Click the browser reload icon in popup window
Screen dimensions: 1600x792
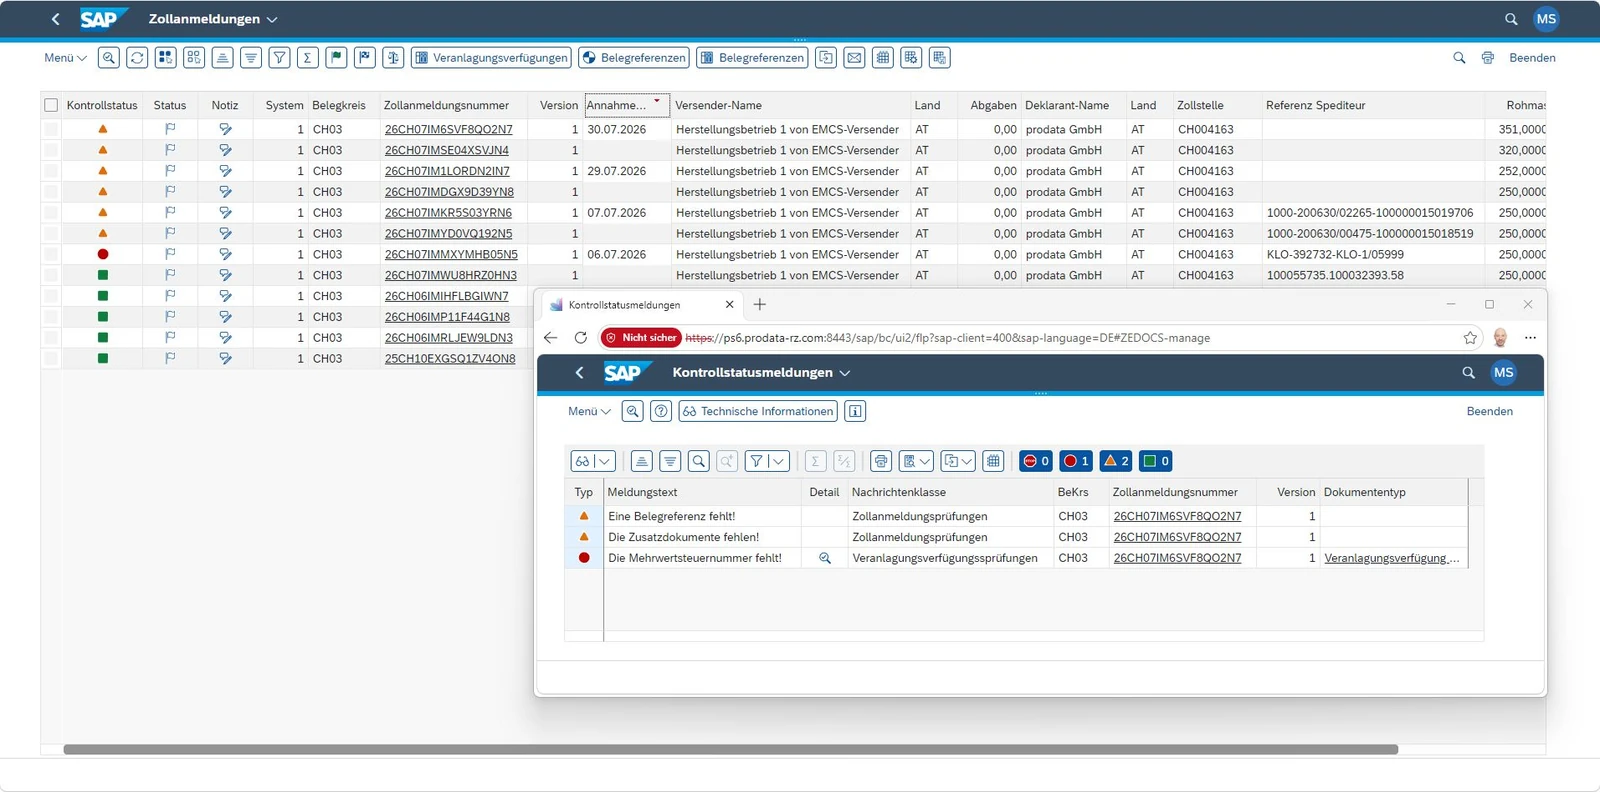pos(580,338)
